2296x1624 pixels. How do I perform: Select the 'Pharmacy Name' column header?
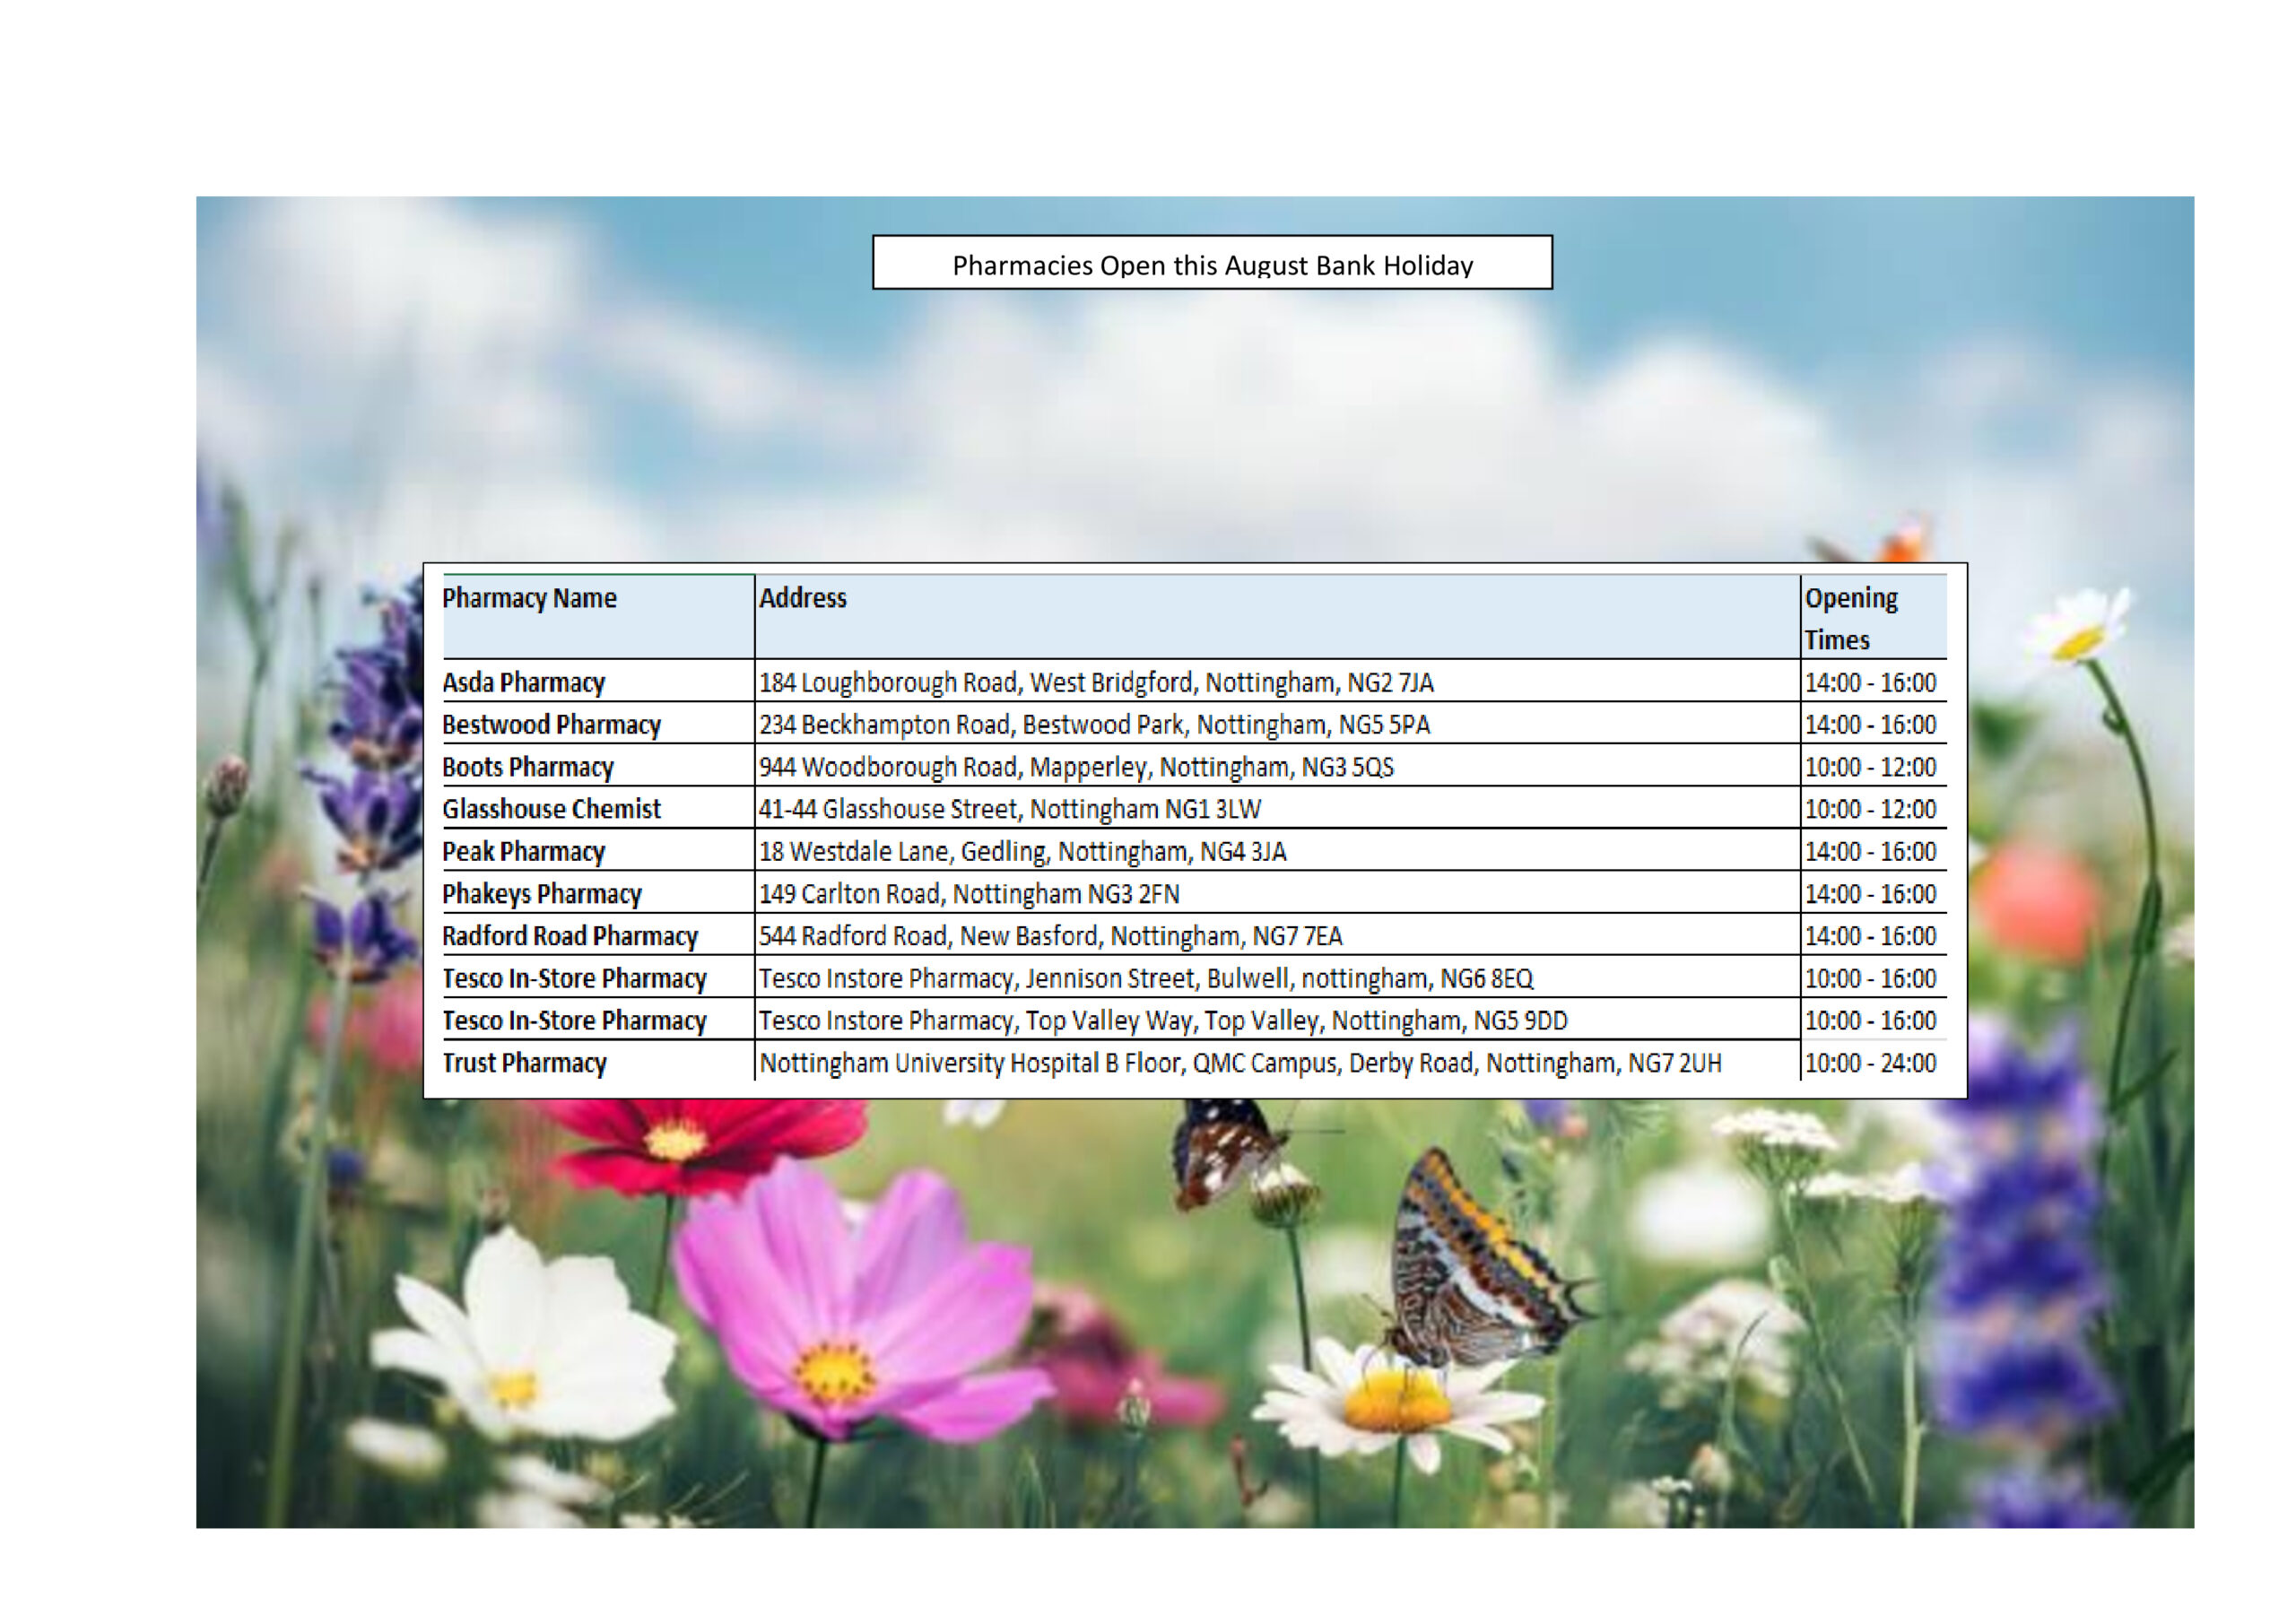click(x=529, y=598)
